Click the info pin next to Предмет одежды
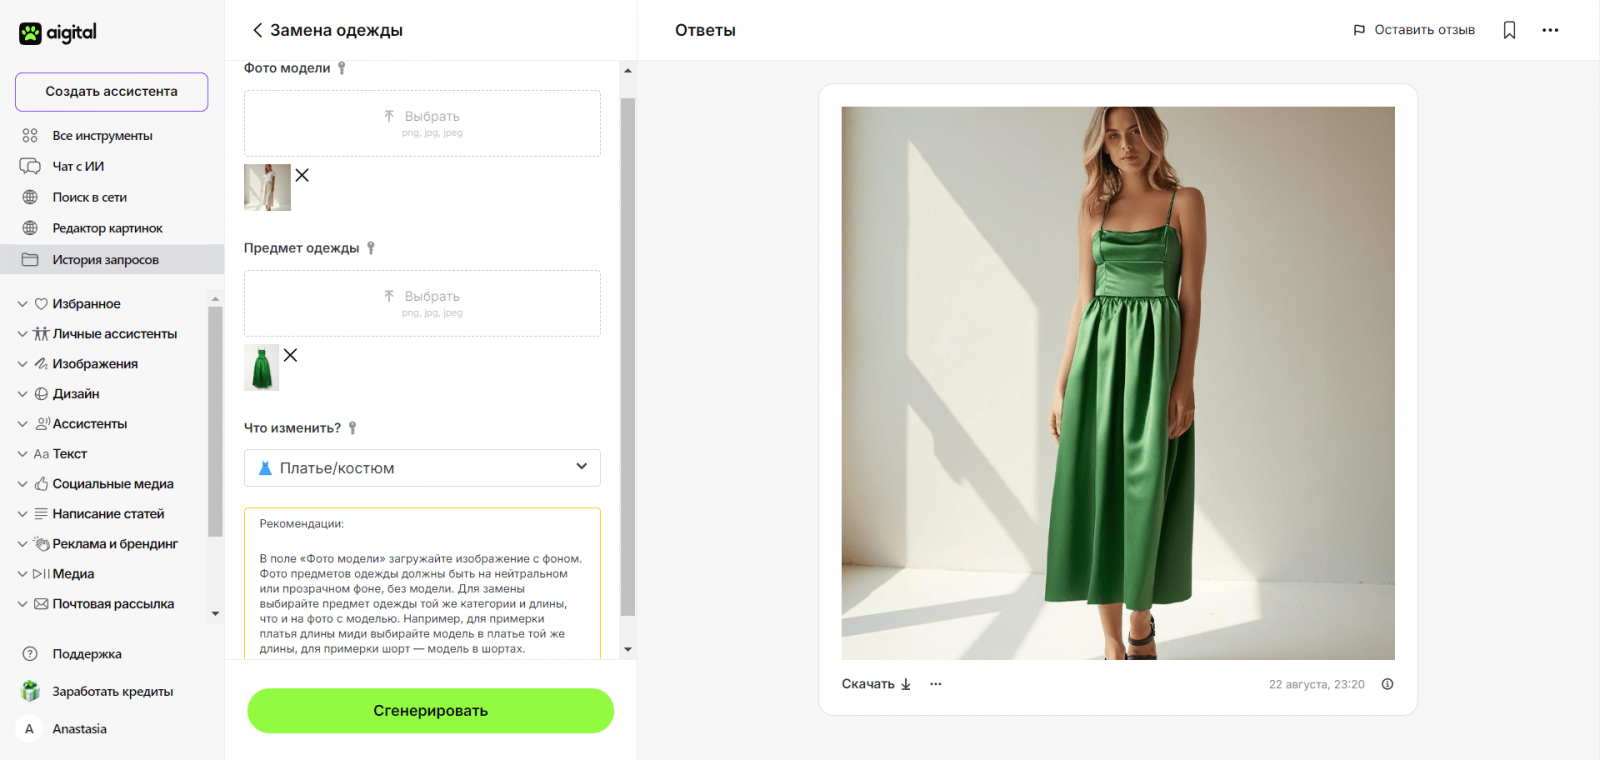This screenshot has height=760, width=1600. 371,248
